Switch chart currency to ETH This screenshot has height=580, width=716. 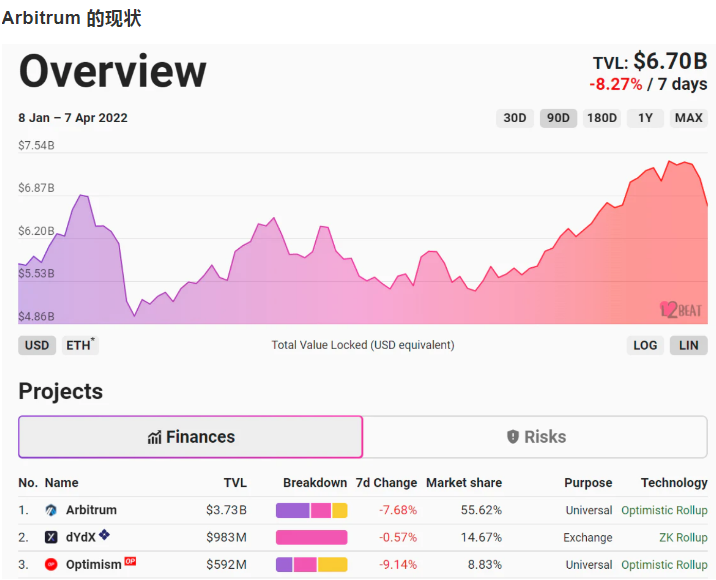click(x=80, y=345)
